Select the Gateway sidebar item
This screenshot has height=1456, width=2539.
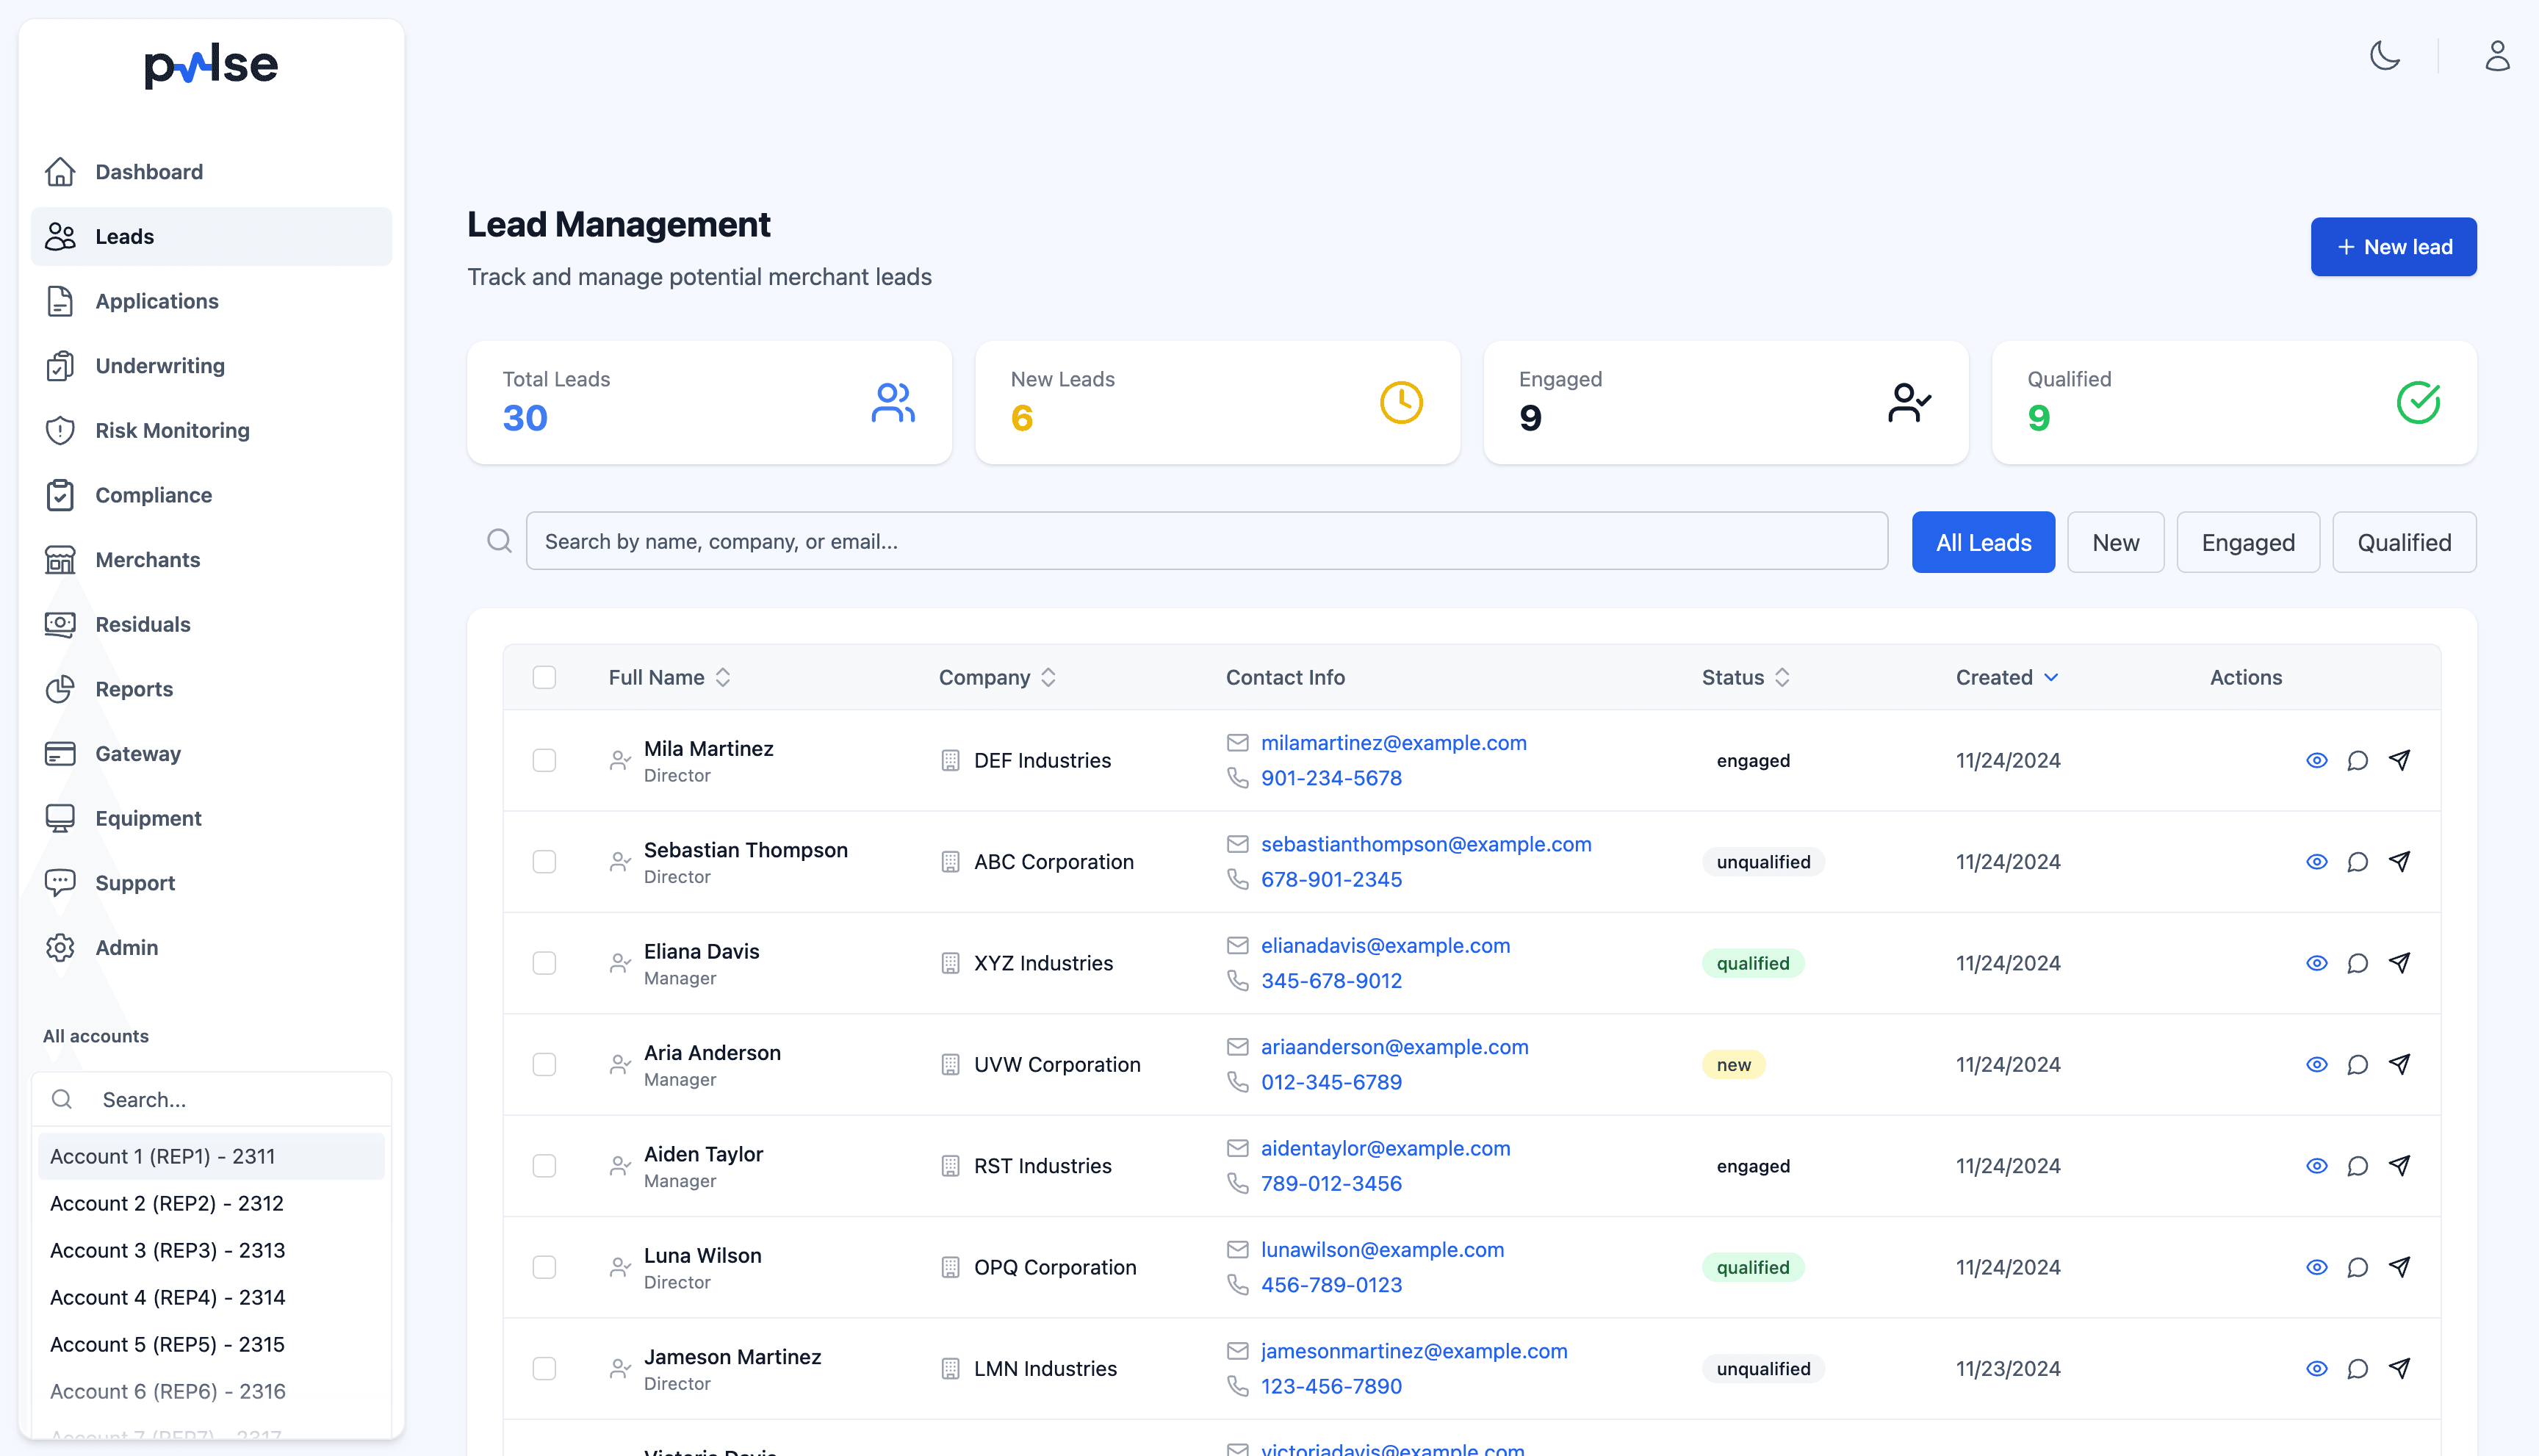[138, 753]
